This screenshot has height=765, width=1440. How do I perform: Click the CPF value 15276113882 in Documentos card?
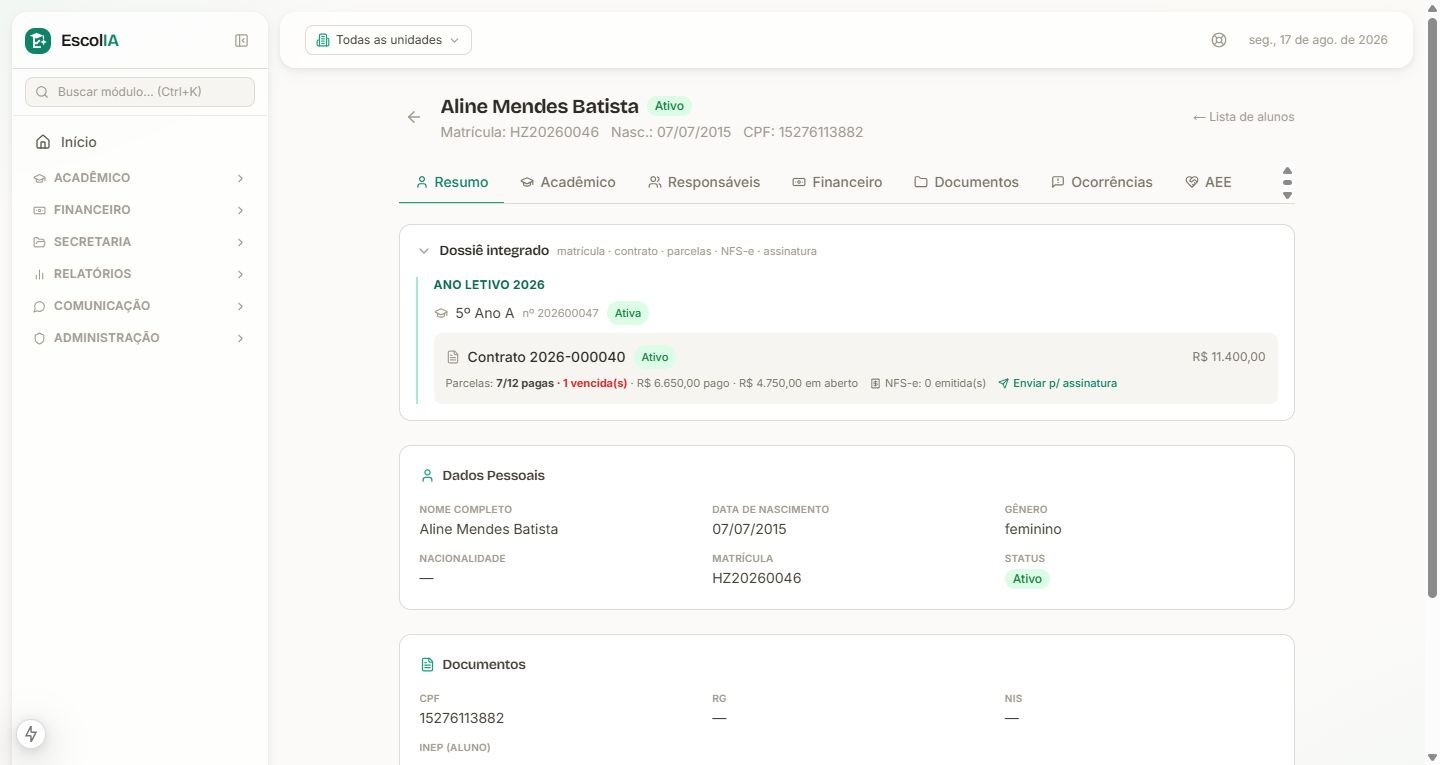tap(462, 718)
